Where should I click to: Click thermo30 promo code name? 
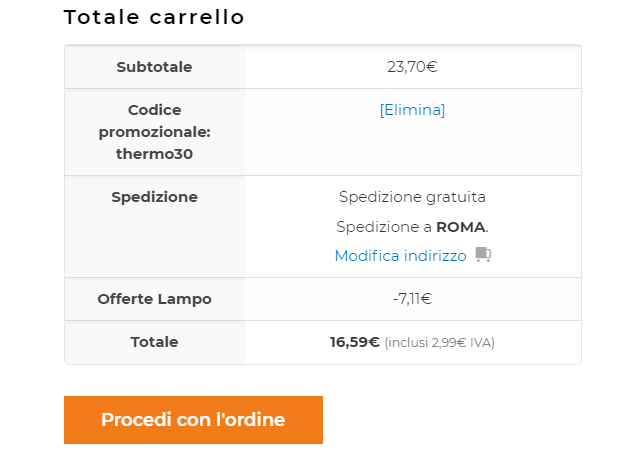tap(154, 154)
